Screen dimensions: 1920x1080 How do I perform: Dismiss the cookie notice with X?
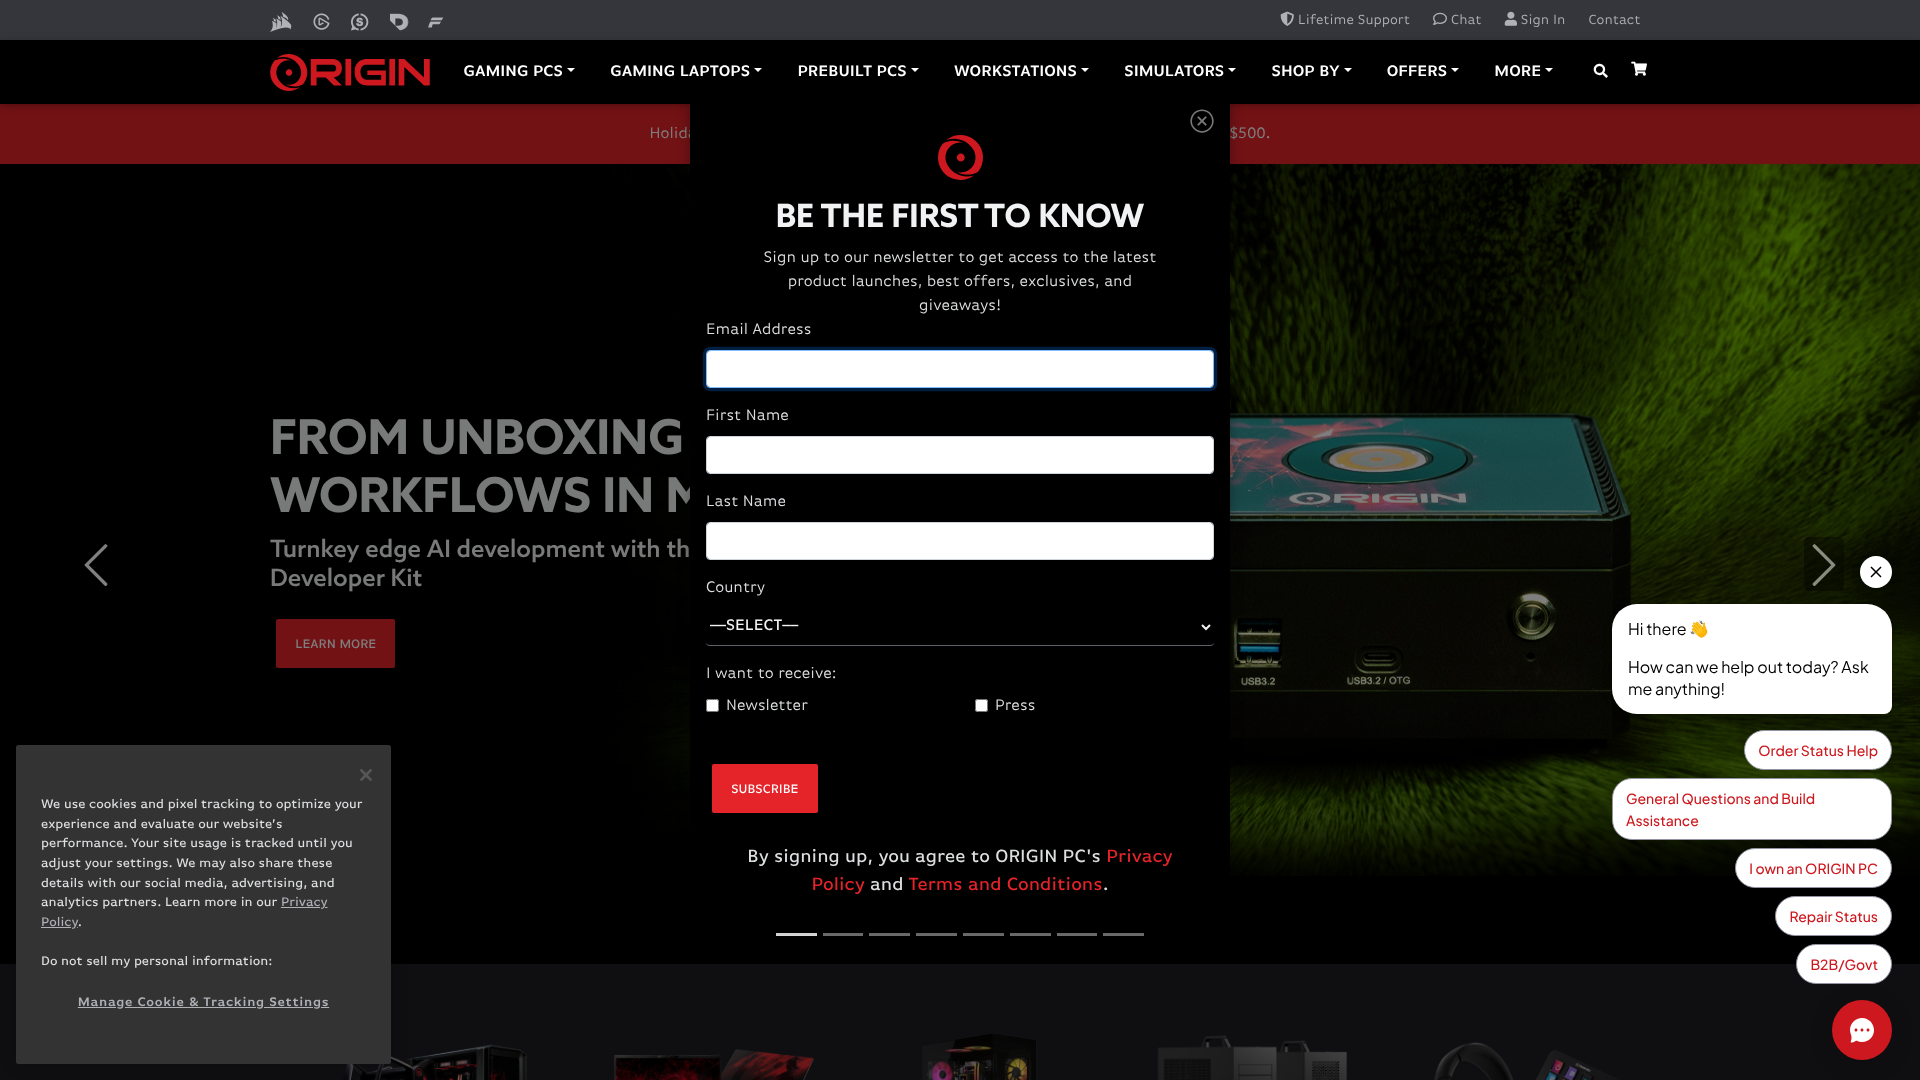point(366,775)
